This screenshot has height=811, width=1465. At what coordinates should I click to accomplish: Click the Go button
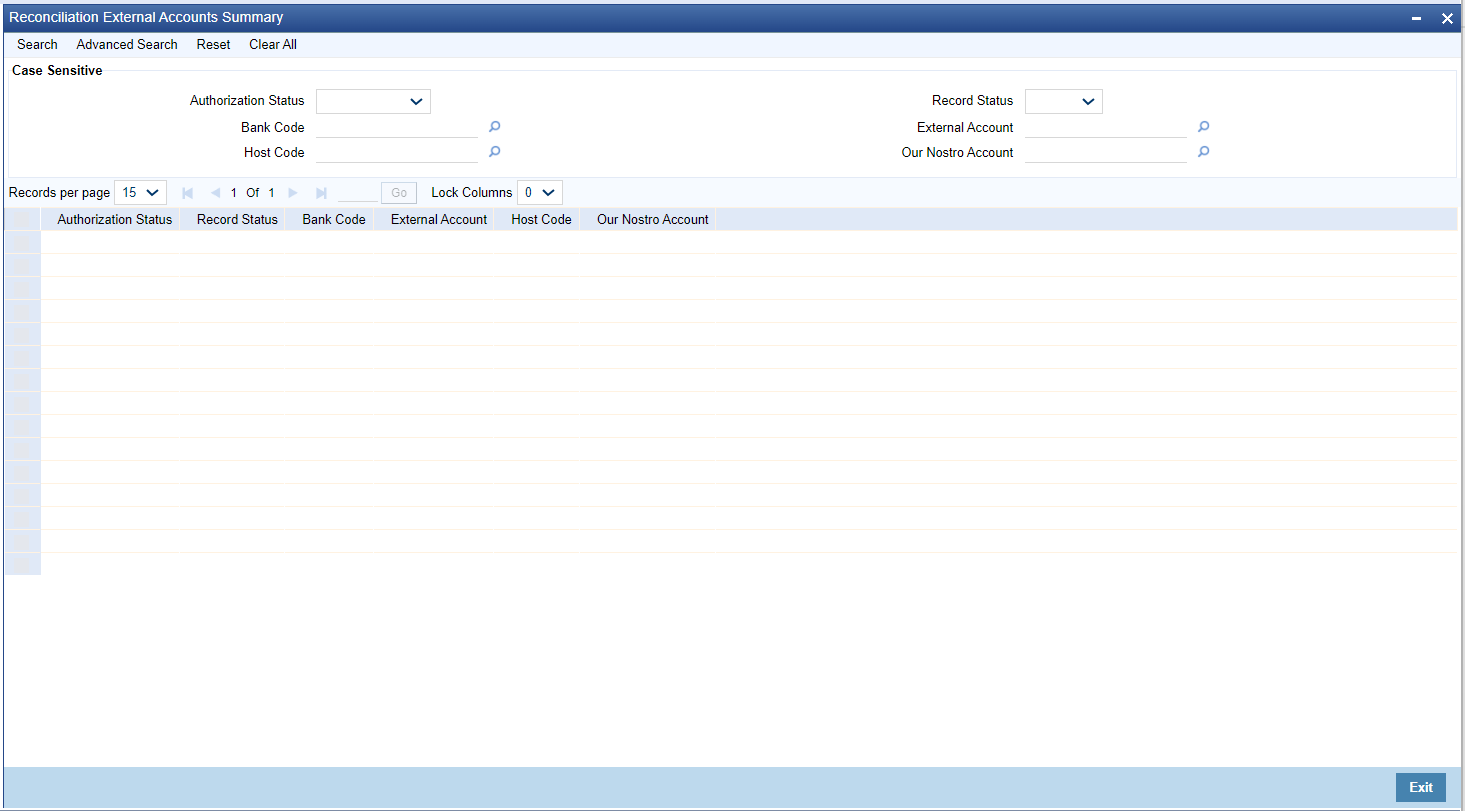399,193
